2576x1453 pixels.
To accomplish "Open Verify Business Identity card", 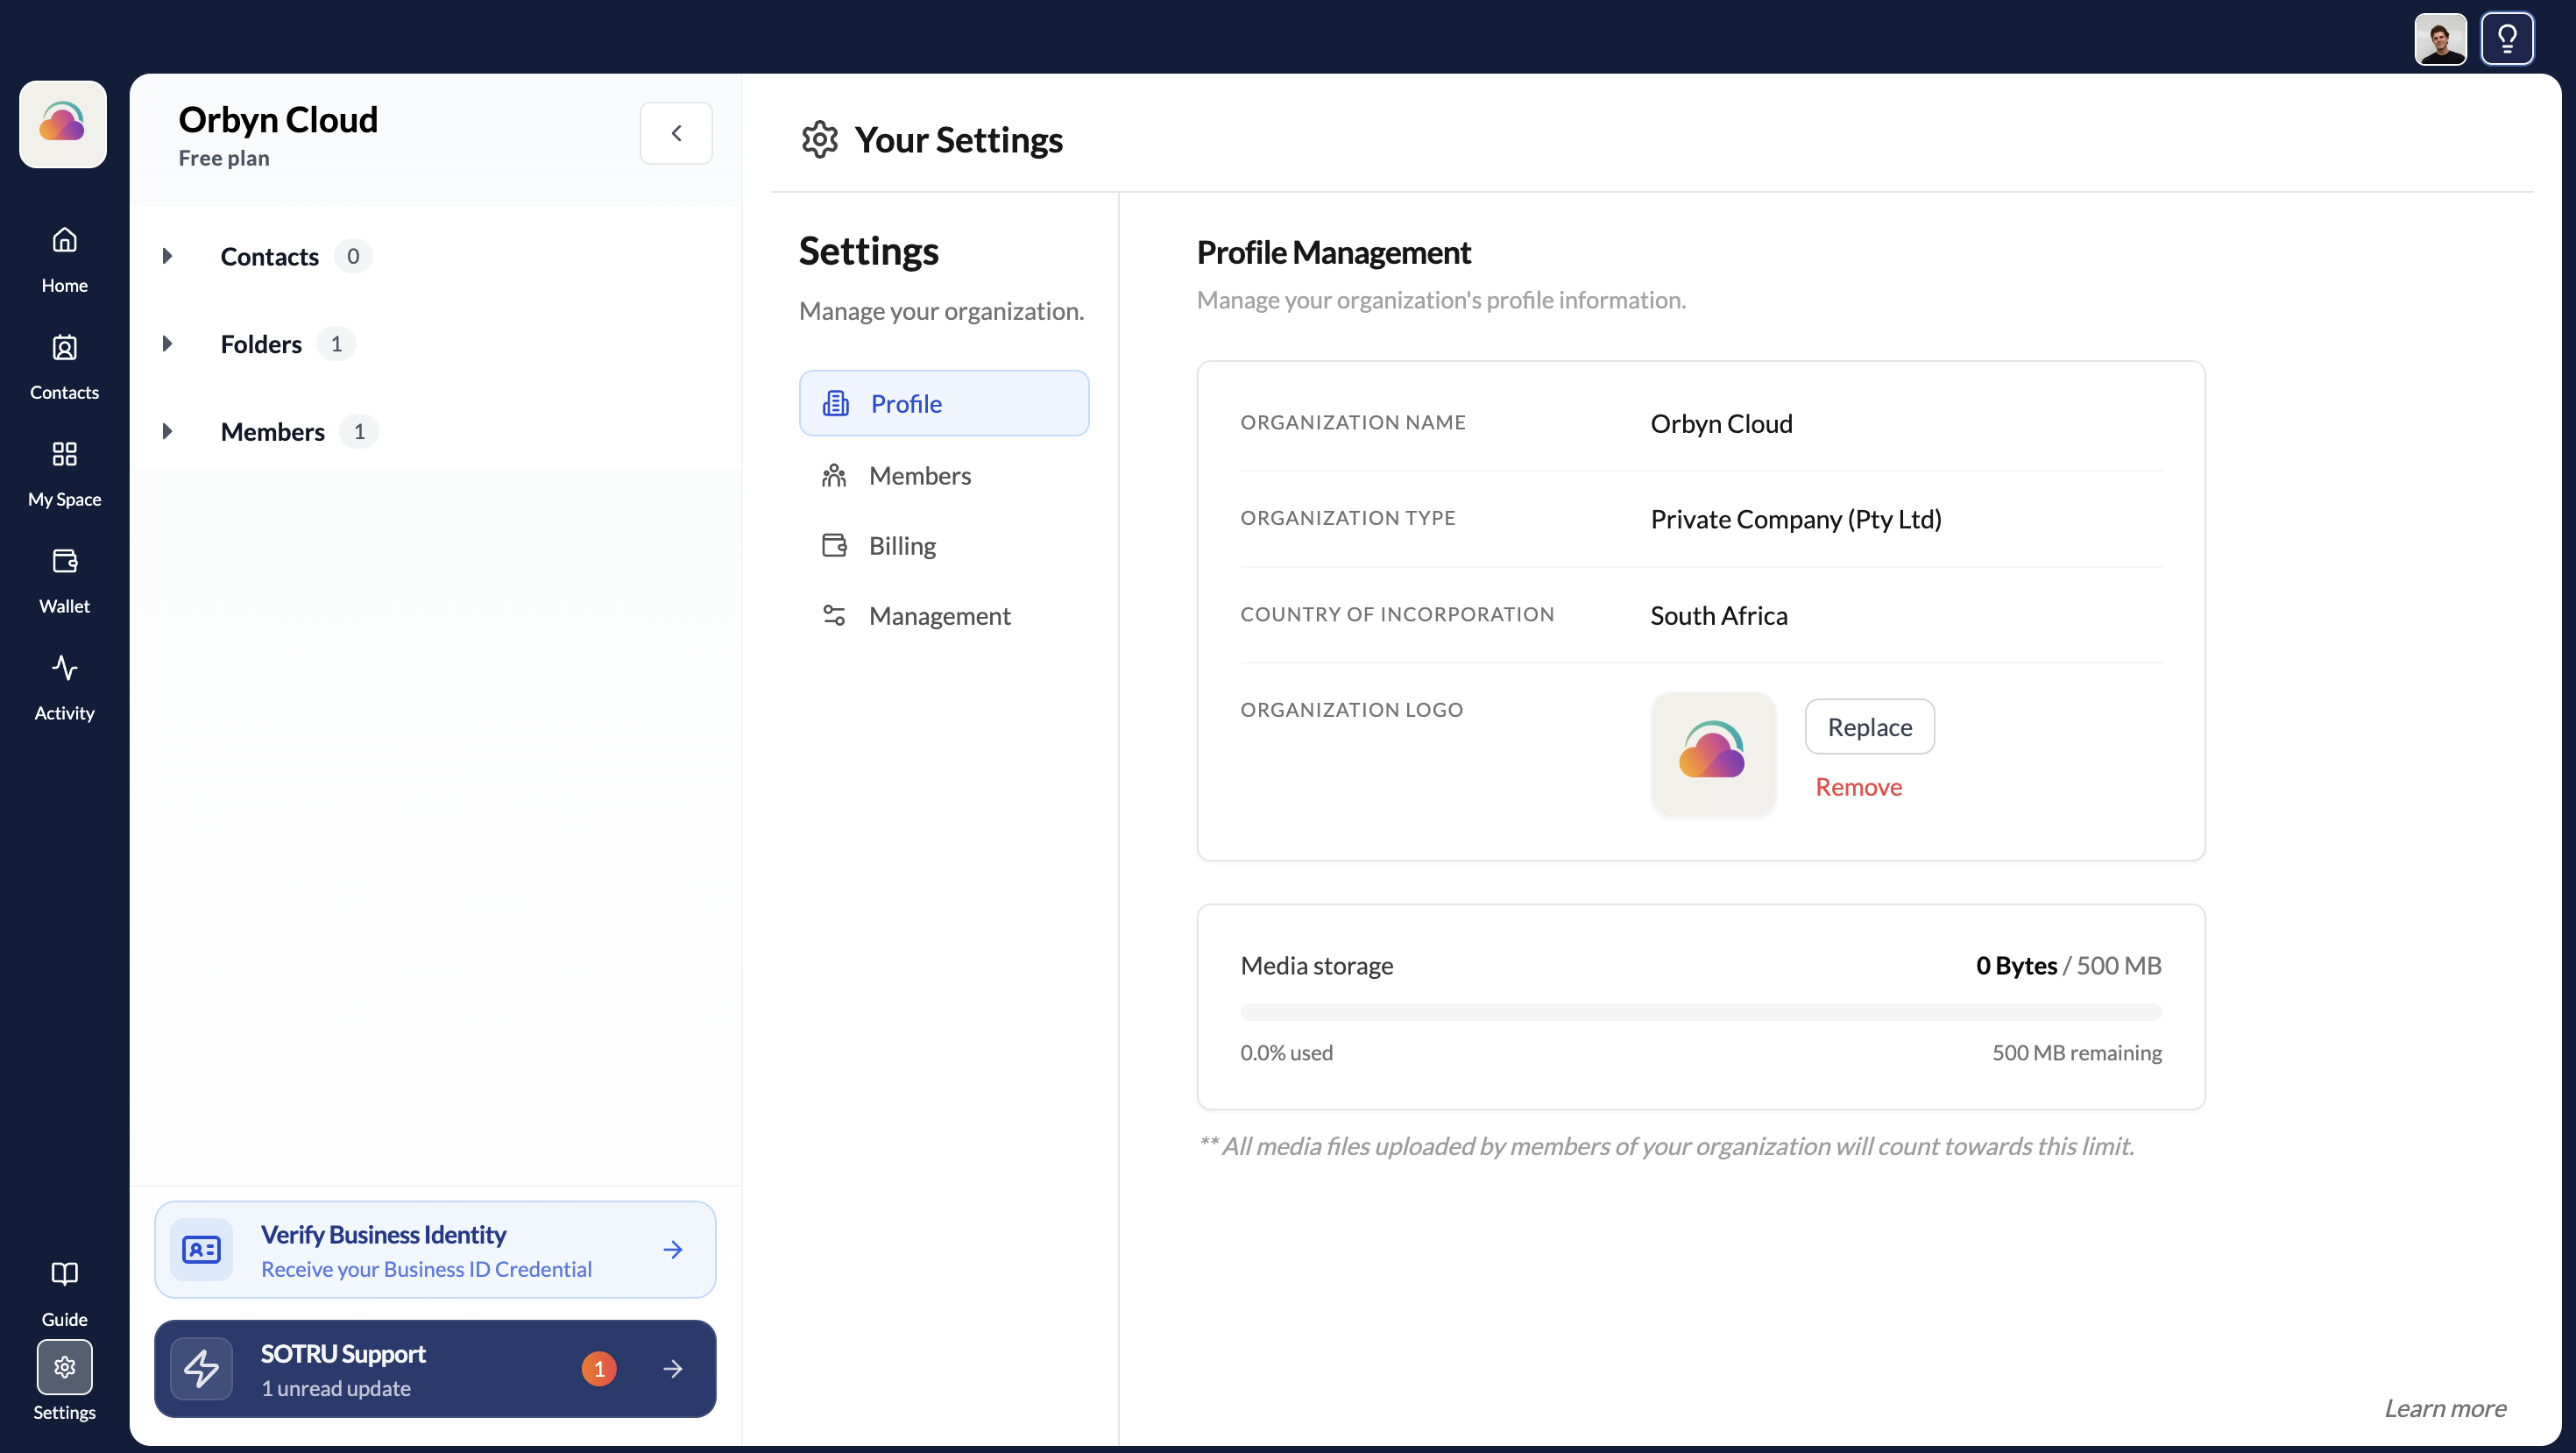I will [x=435, y=1249].
